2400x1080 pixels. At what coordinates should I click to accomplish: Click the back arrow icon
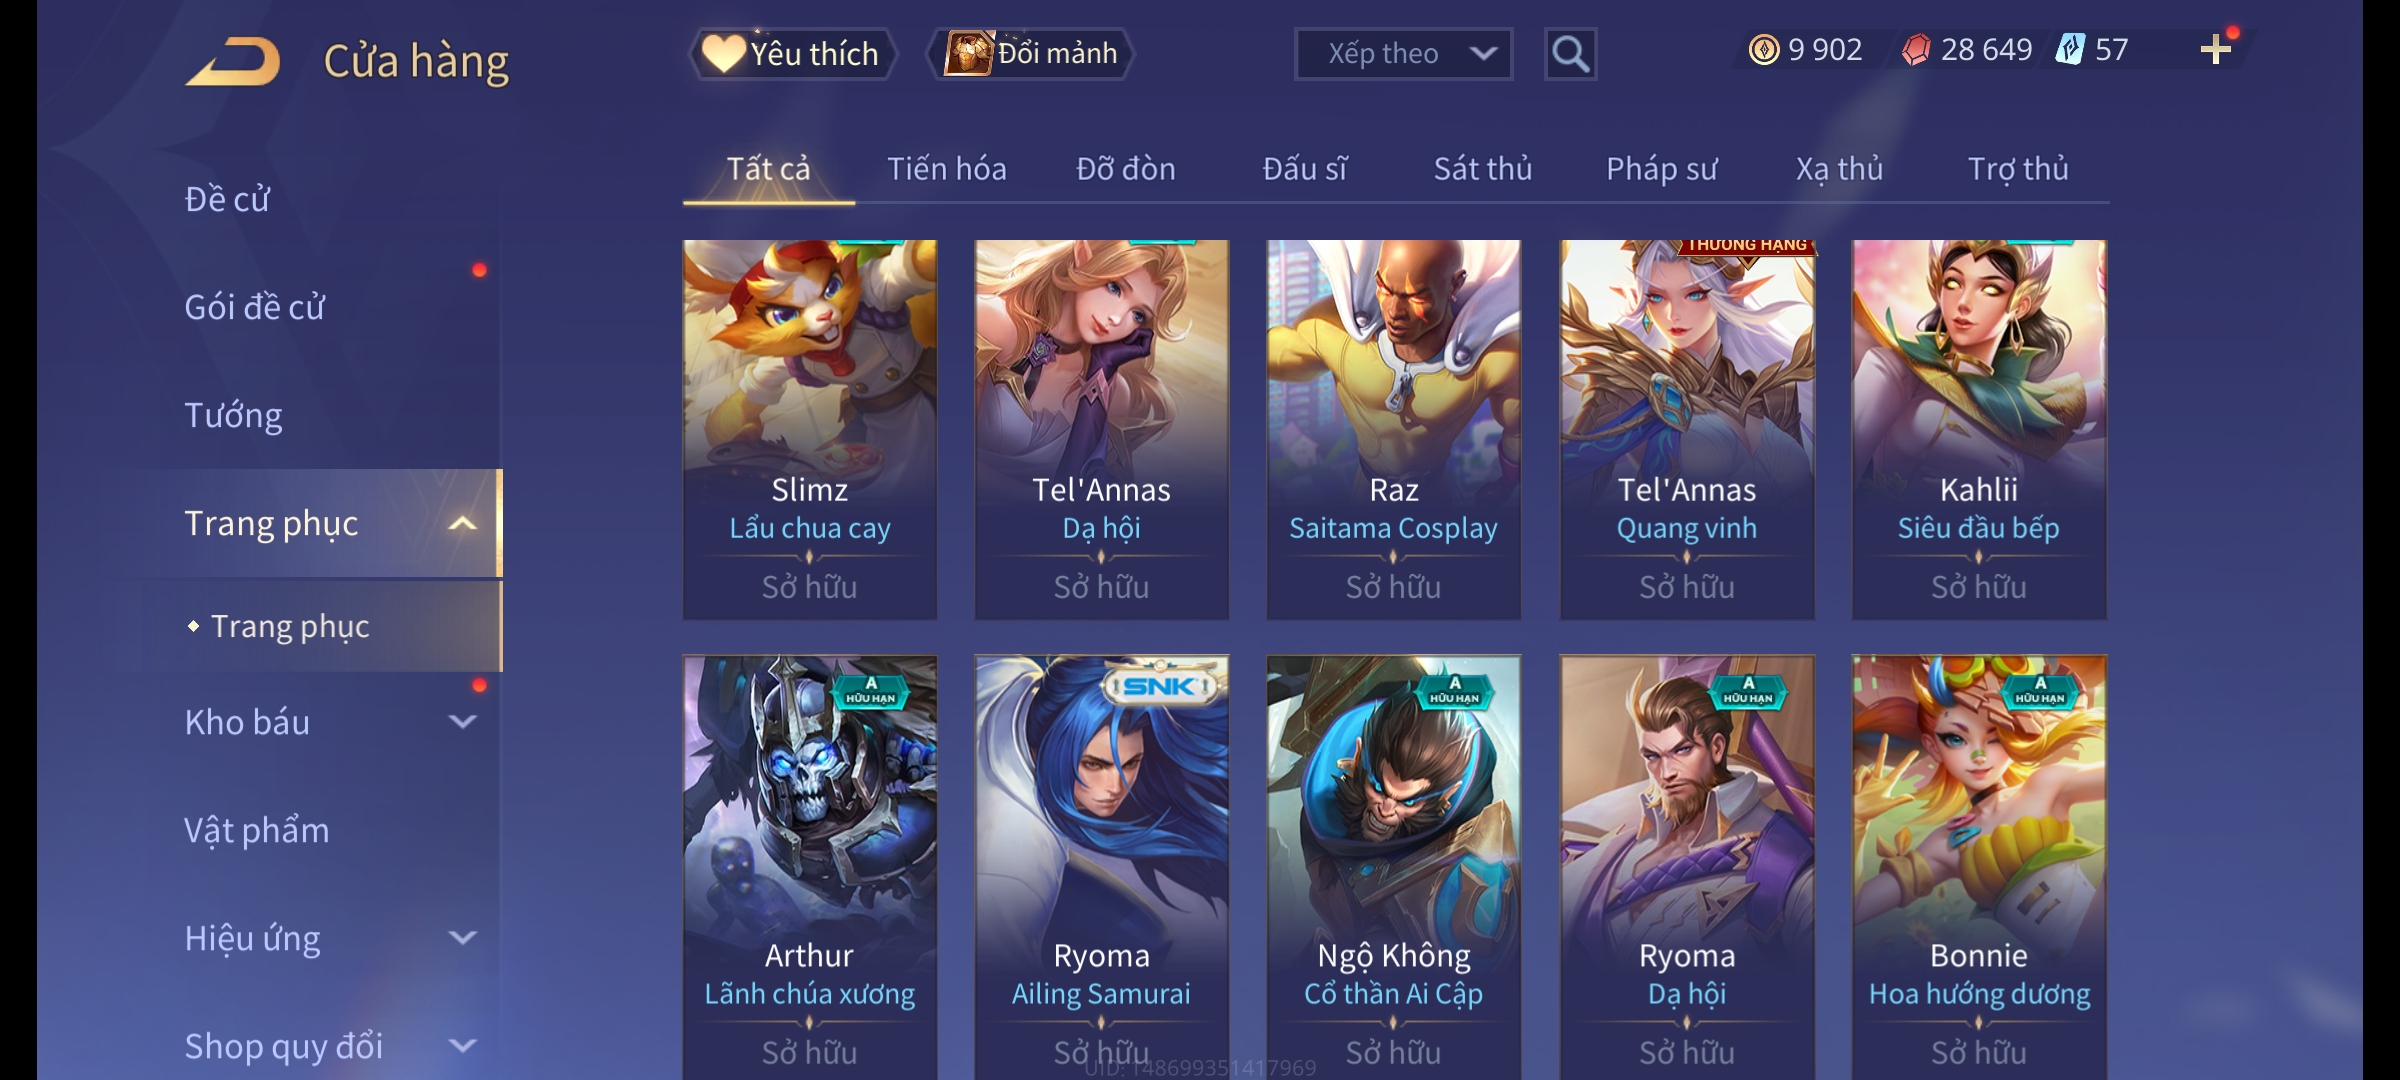[x=233, y=62]
